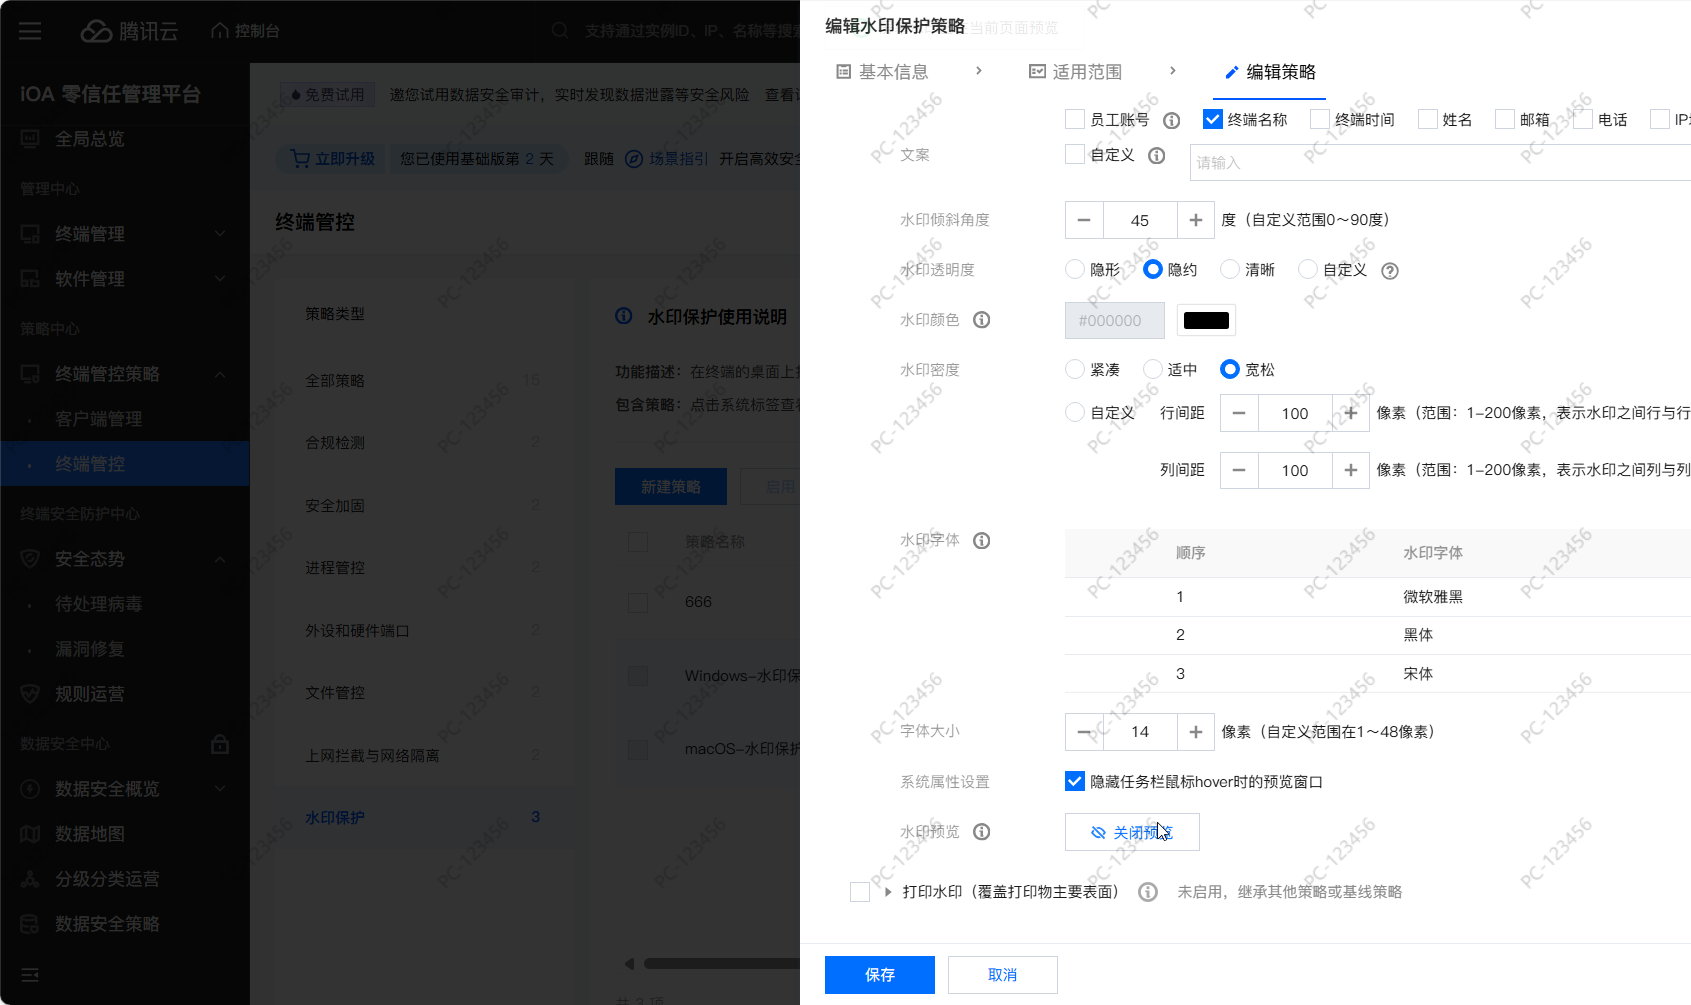The width and height of the screenshot is (1691, 1005).
Task: Go to the 基本信息 step
Action: pos(882,72)
